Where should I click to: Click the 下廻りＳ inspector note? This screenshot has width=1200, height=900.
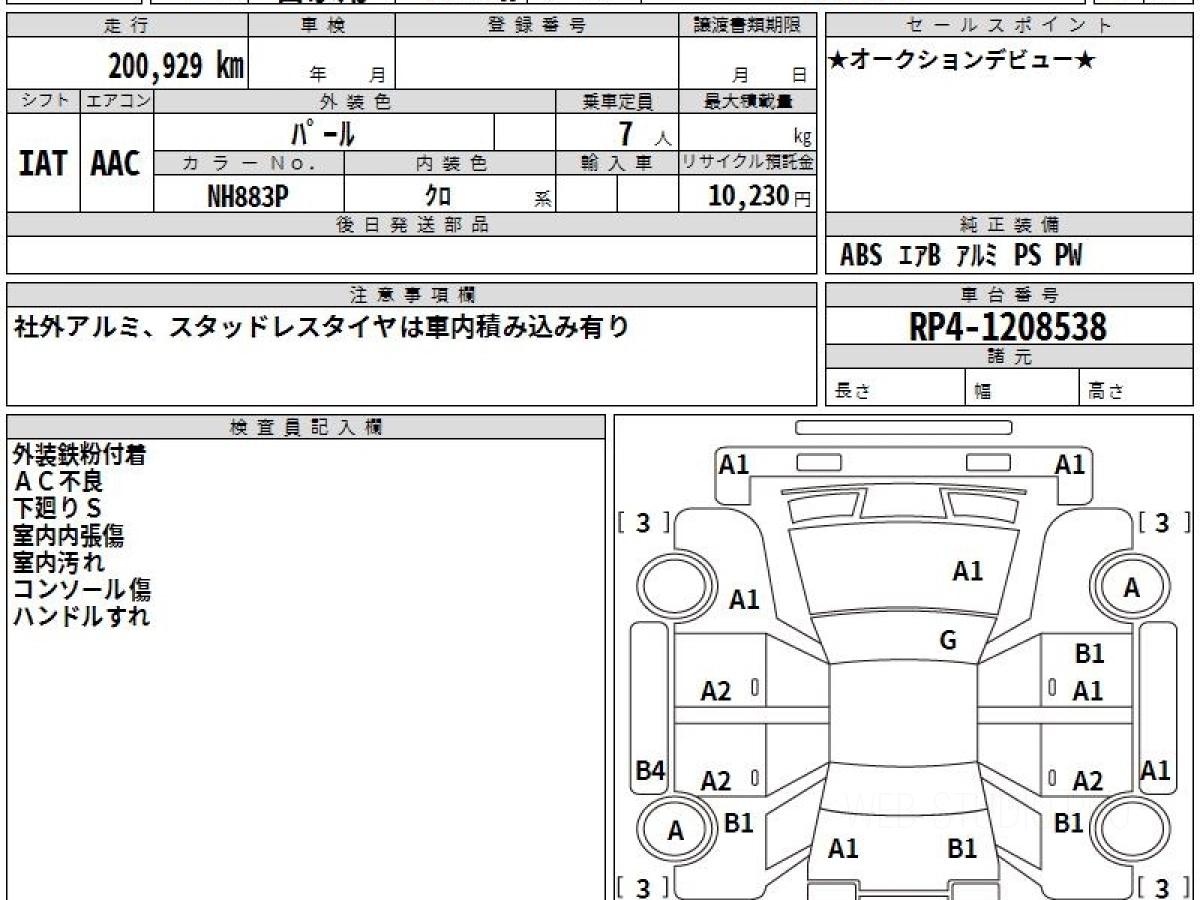tap(57, 509)
